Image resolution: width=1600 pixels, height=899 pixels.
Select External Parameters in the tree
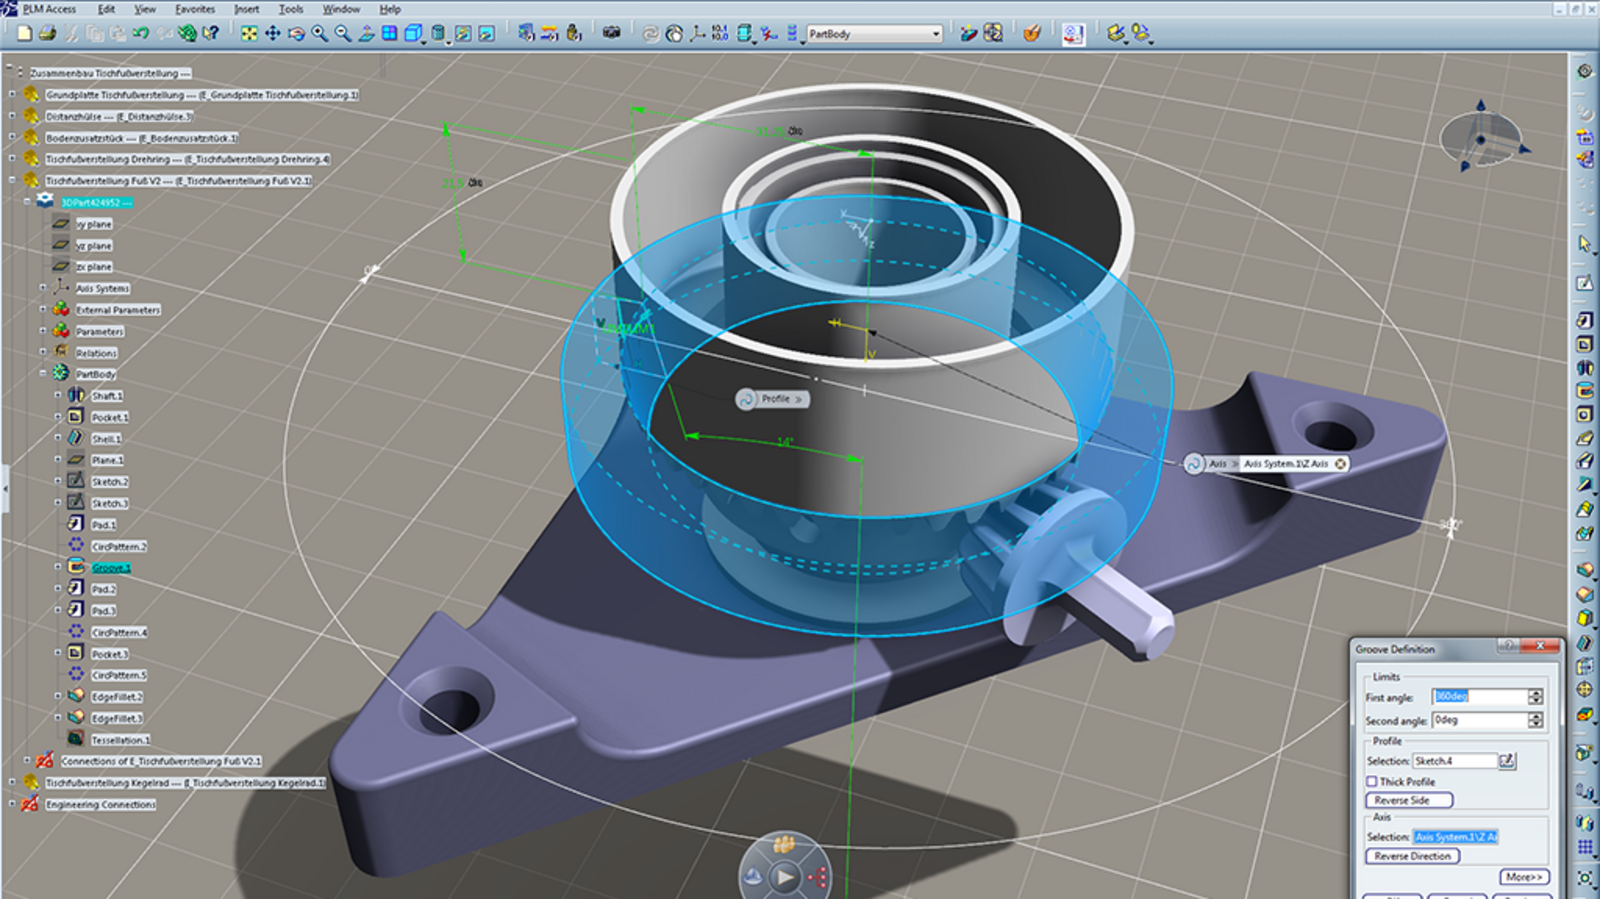[x=118, y=310]
